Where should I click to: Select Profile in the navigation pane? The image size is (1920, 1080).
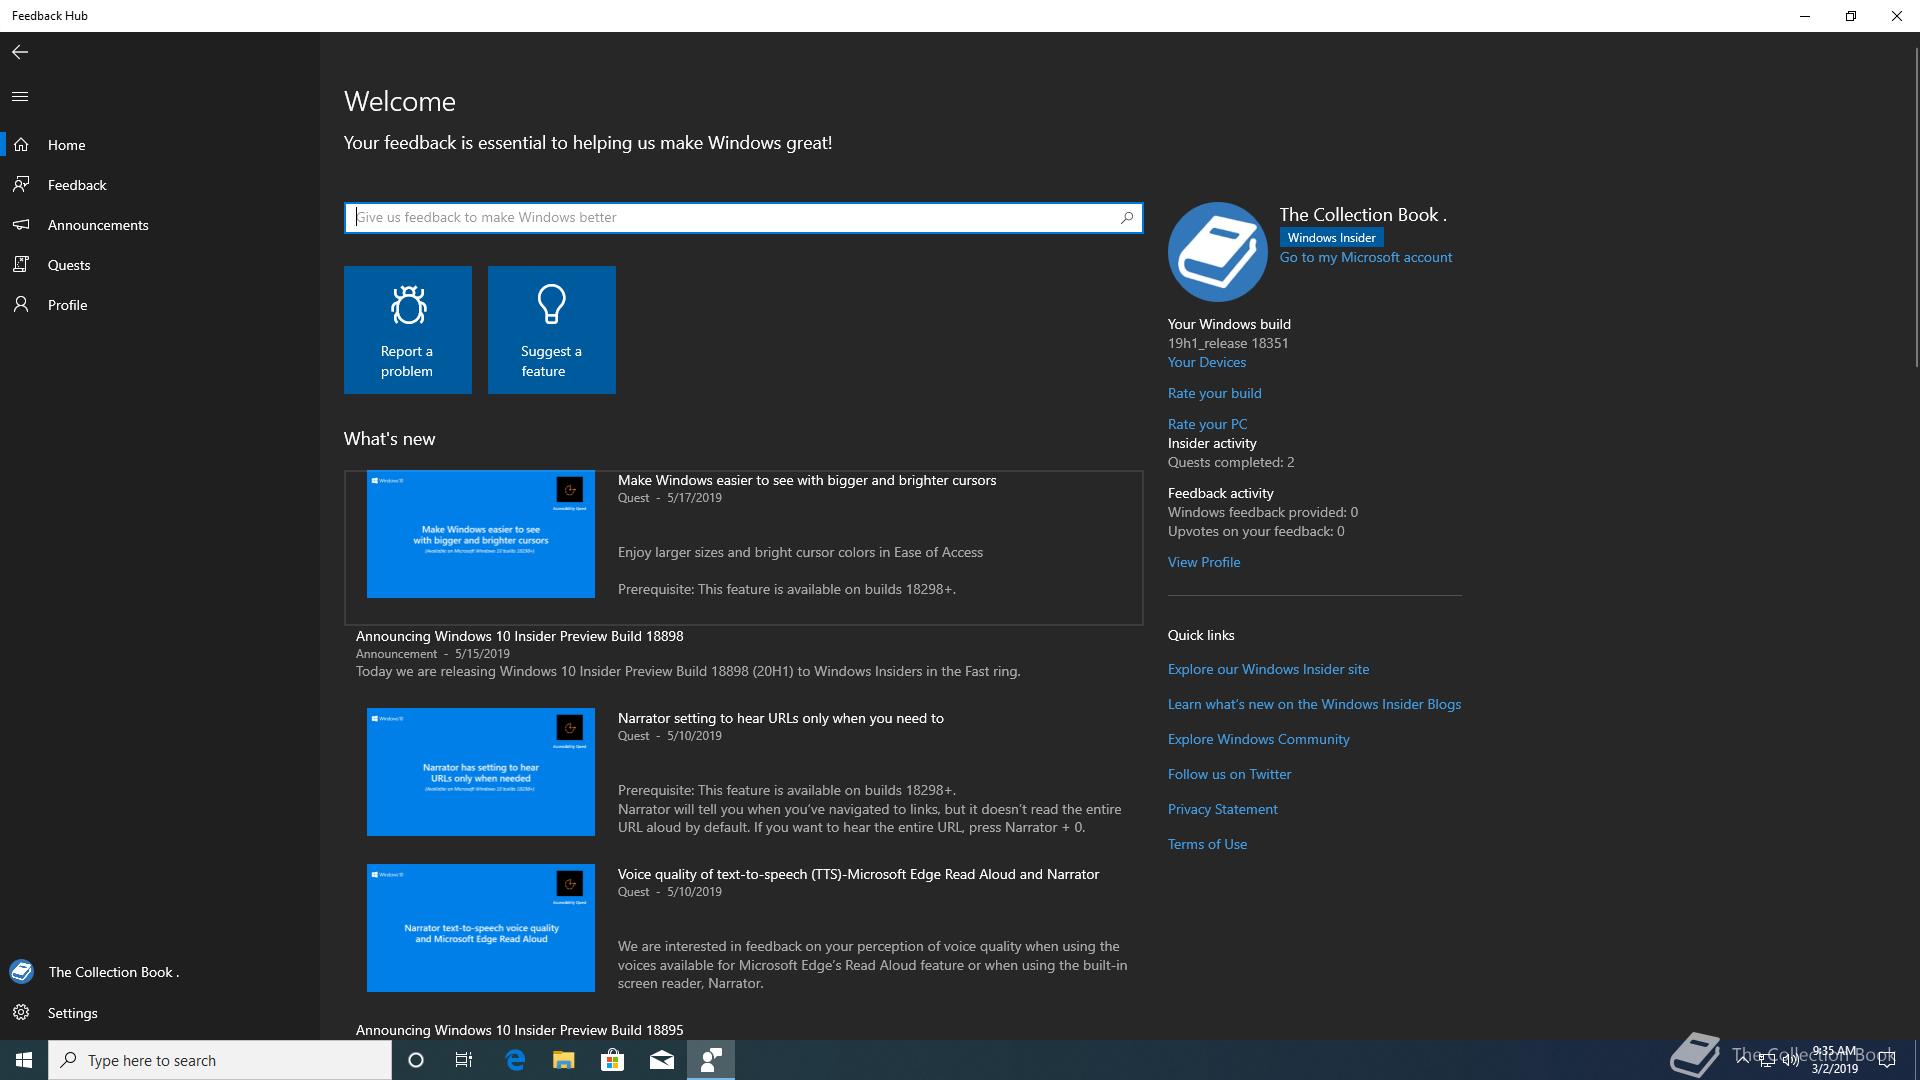point(67,305)
